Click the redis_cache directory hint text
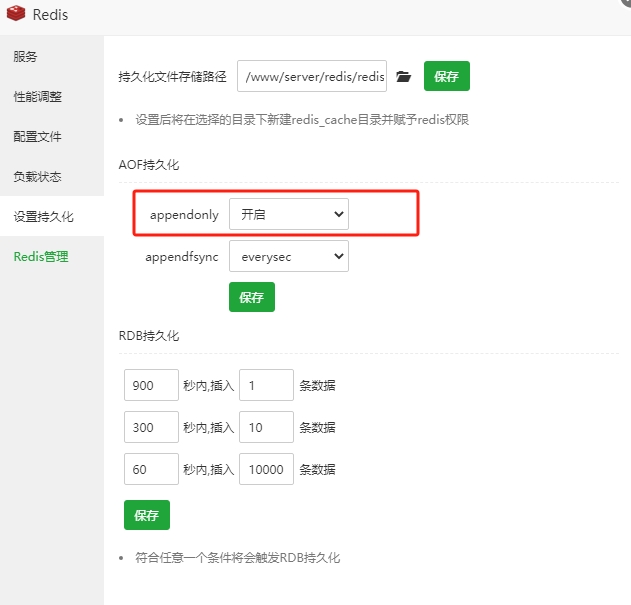Image resolution: width=631 pixels, height=605 pixels. pos(302,120)
